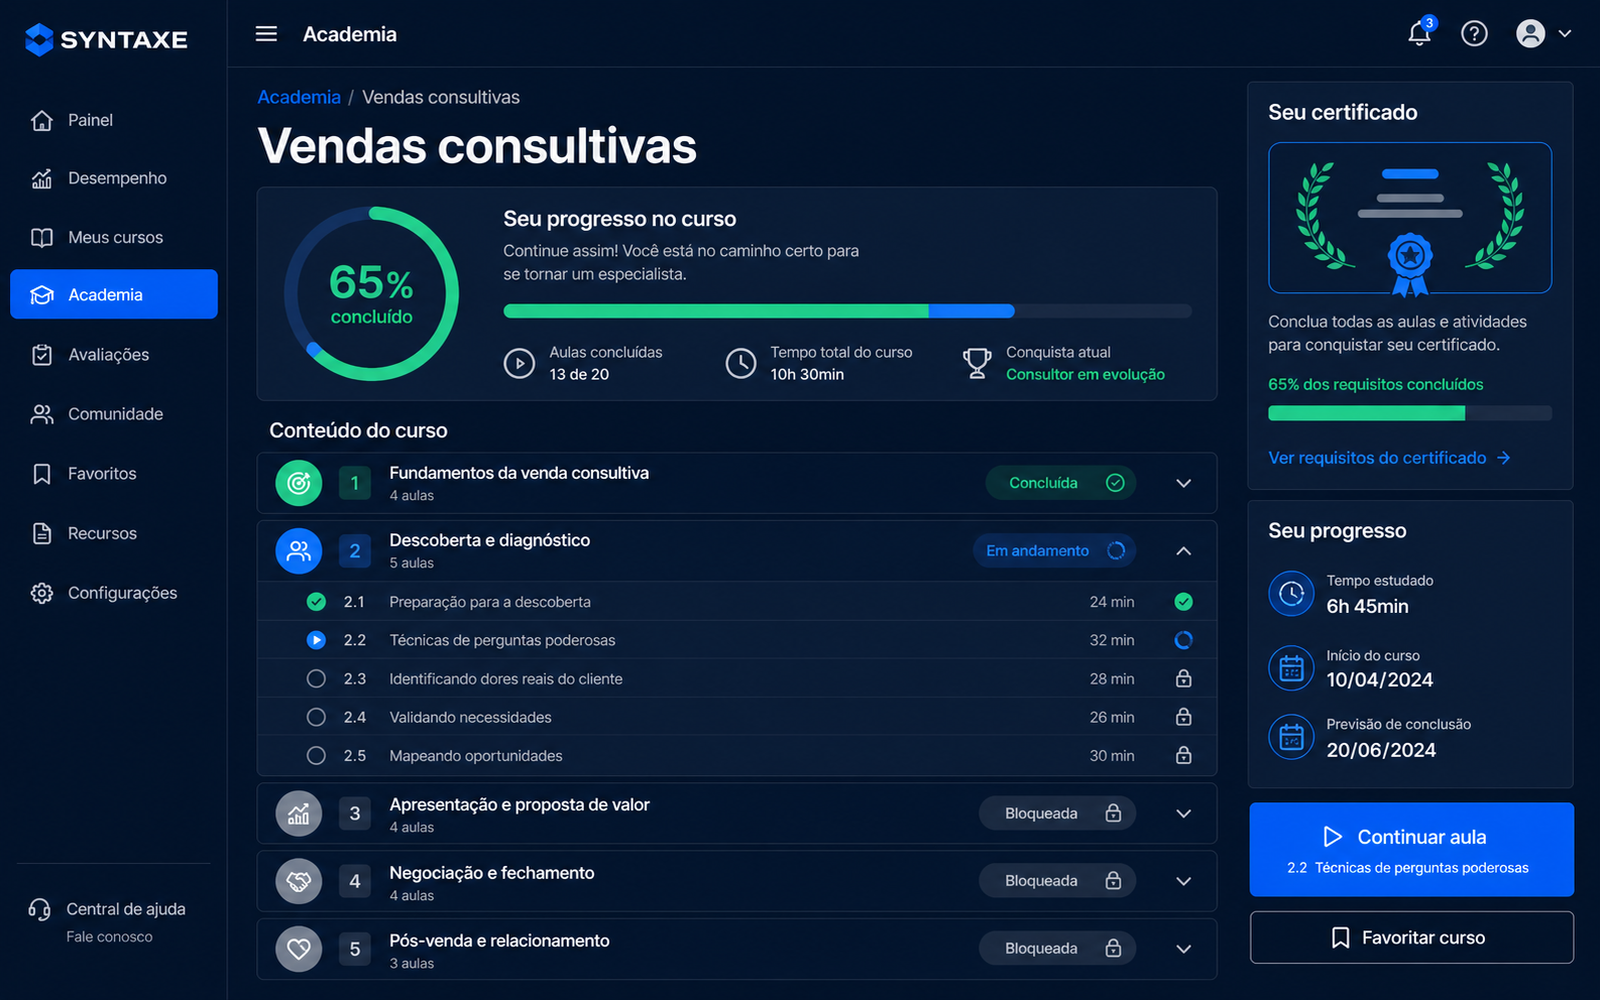Click the Fale conosco text
The width and height of the screenshot is (1600, 1000).
[109, 937]
